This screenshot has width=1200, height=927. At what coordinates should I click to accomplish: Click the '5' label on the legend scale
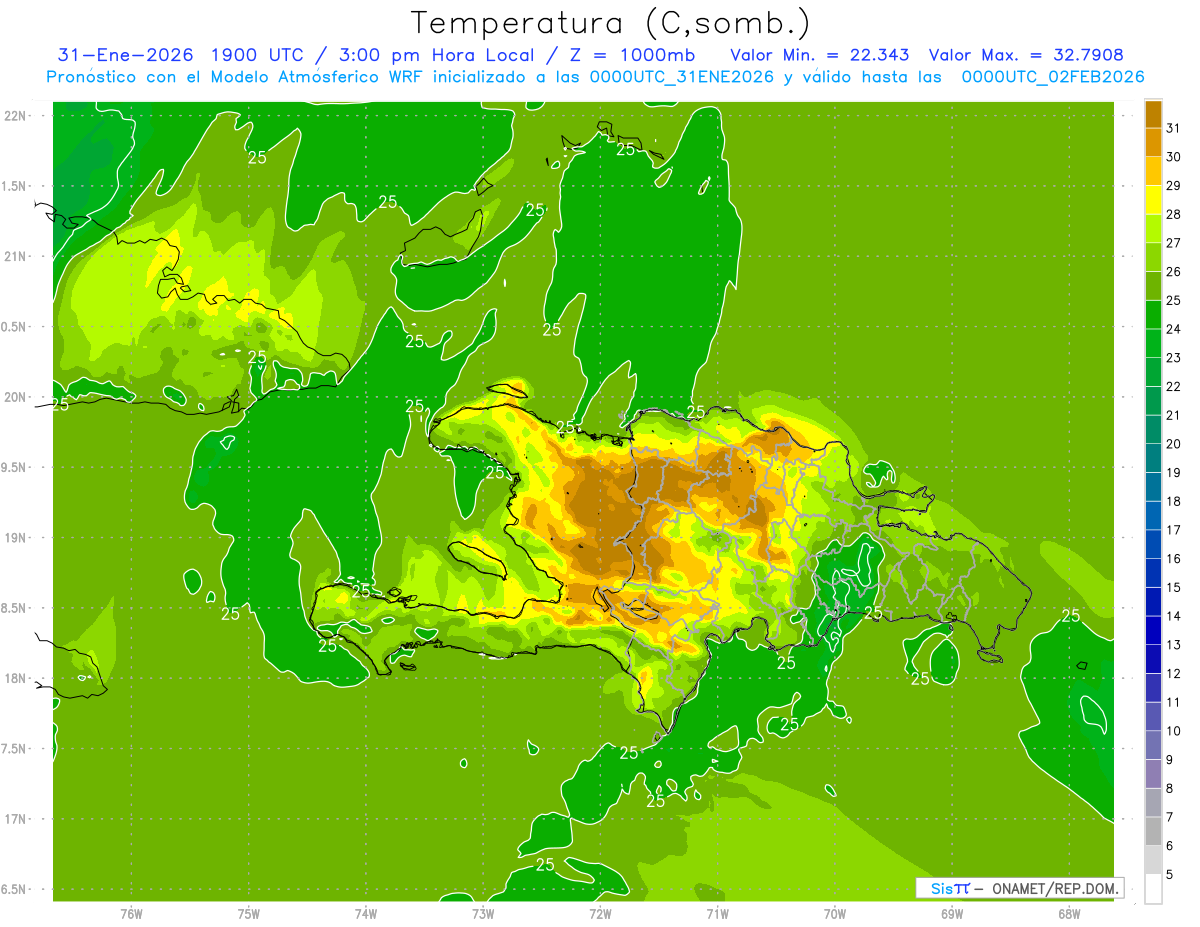1170,874
